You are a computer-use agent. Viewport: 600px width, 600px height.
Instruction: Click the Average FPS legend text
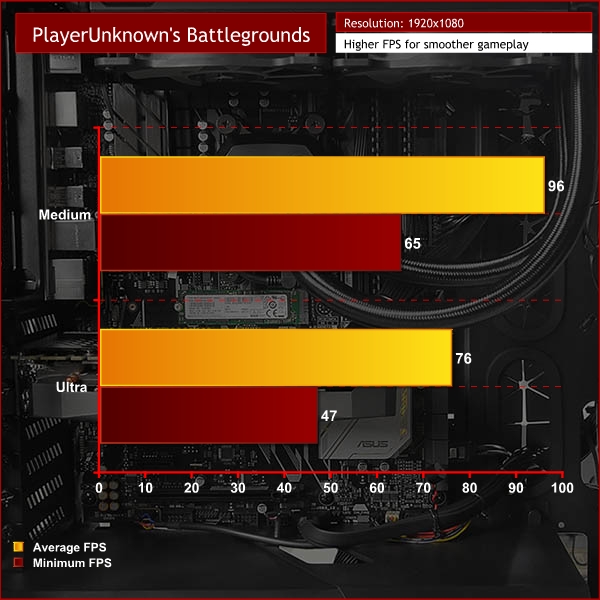click(70, 547)
